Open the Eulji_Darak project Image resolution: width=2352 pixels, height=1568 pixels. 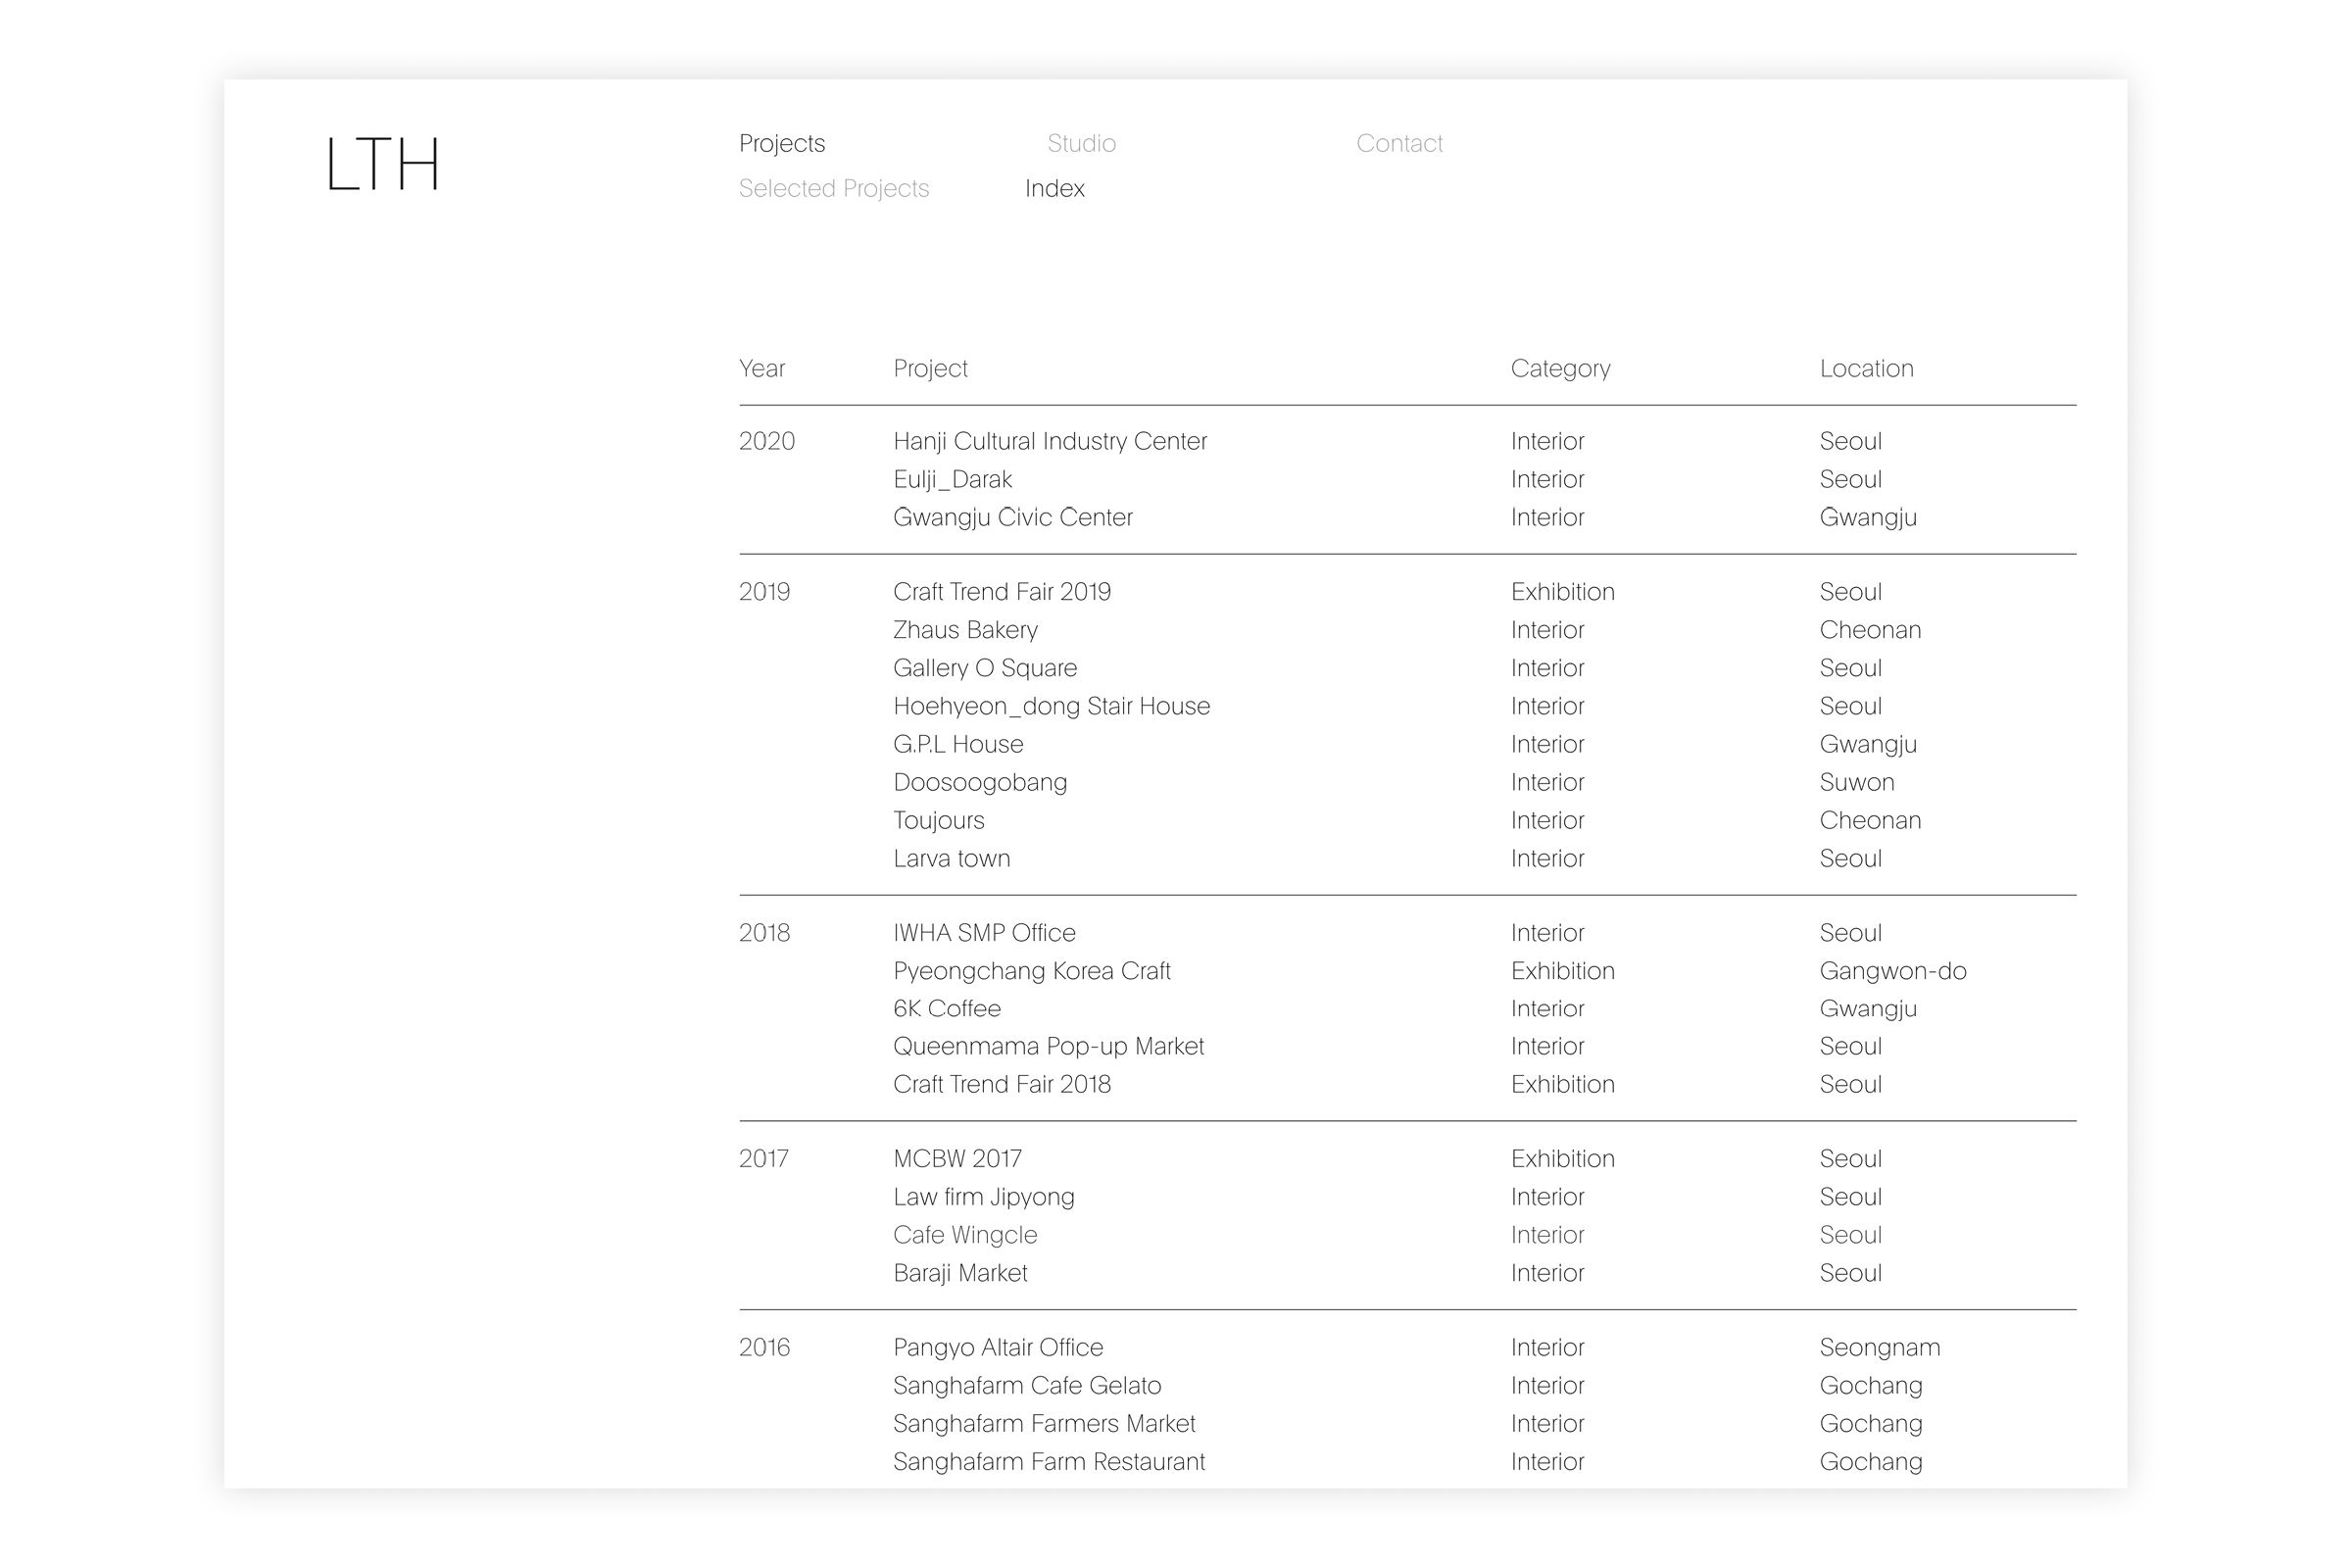(952, 479)
